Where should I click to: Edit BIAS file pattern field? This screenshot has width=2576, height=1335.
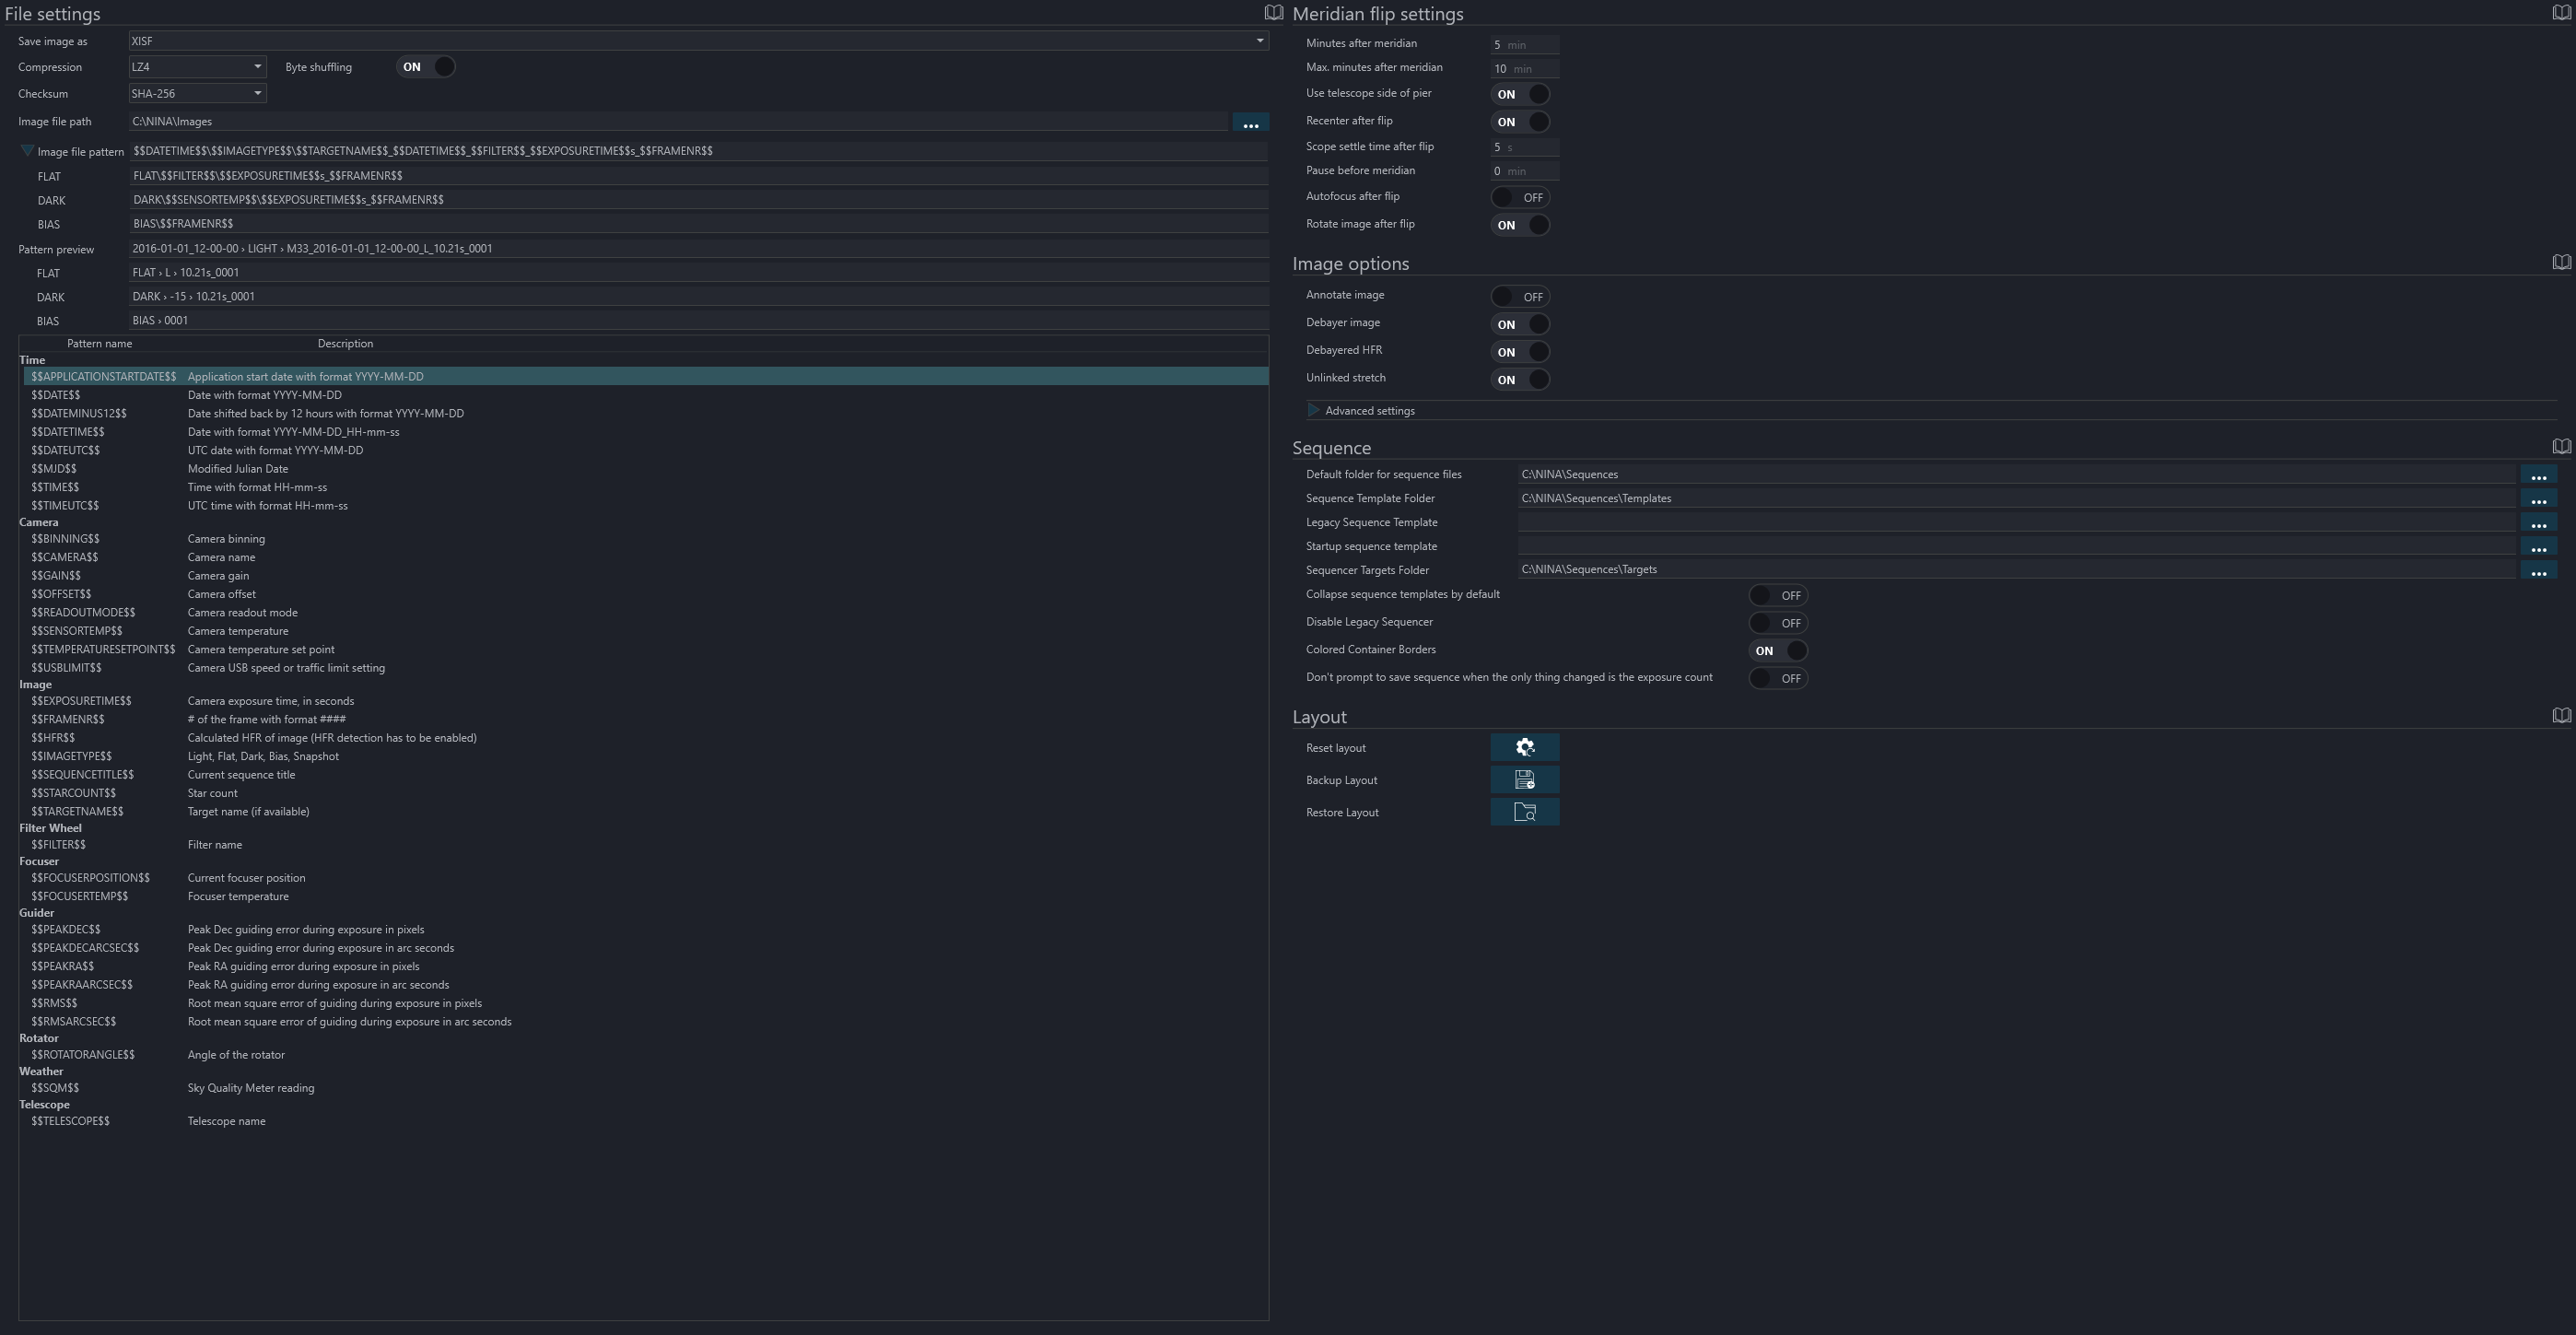698,224
